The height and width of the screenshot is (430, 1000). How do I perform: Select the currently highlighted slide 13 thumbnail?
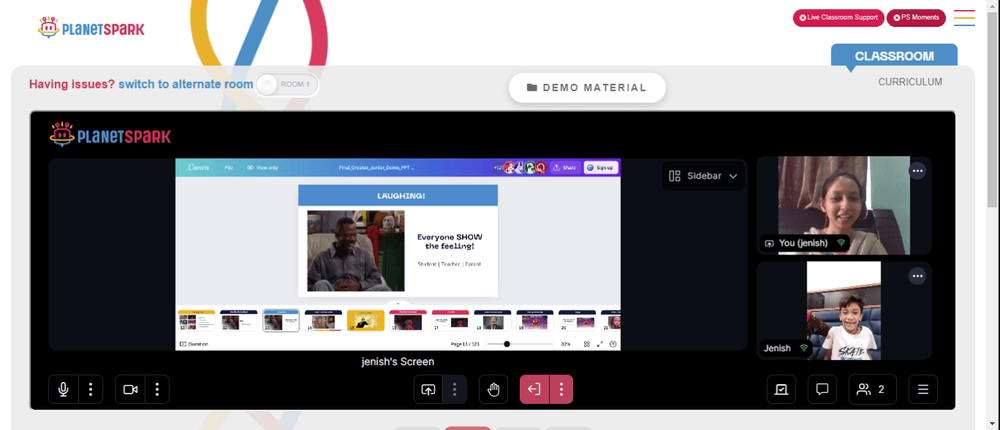(x=281, y=321)
